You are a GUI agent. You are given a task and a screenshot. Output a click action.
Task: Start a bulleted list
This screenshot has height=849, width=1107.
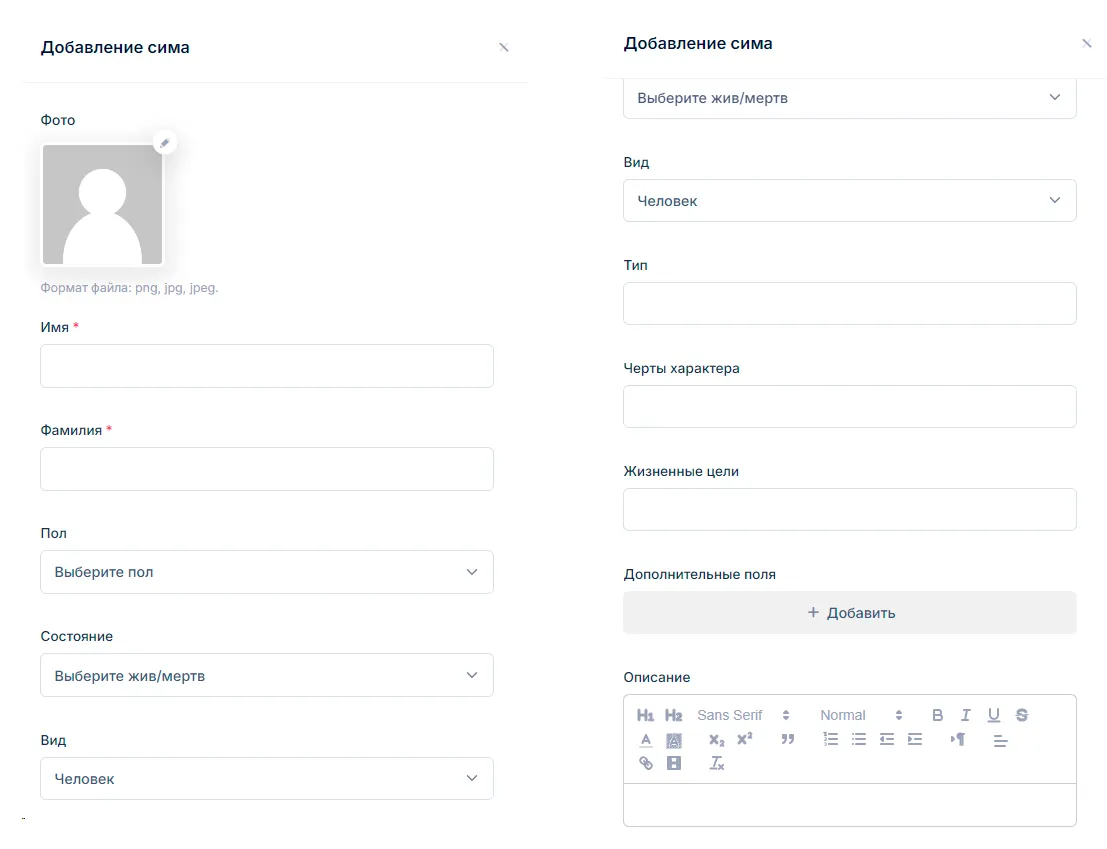(x=858, y=739)
